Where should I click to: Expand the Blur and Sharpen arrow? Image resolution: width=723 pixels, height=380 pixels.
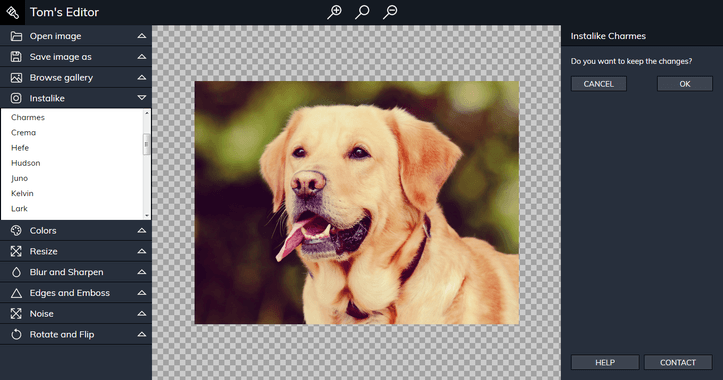tap(142, 272)
